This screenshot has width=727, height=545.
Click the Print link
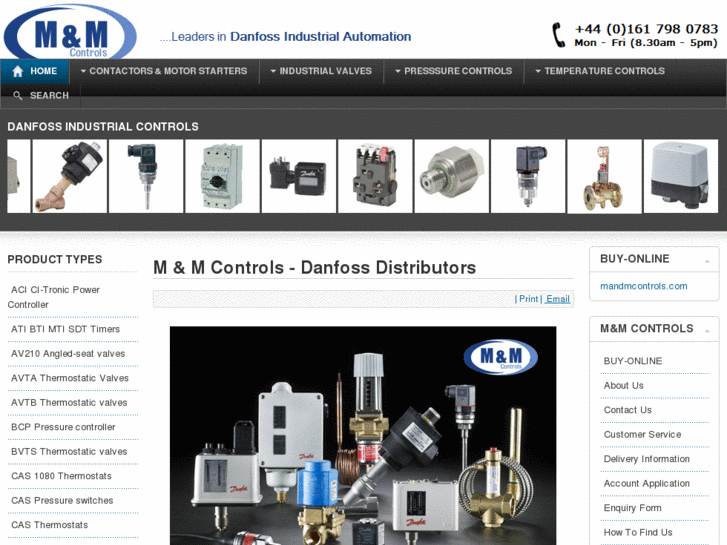[529, 299]
